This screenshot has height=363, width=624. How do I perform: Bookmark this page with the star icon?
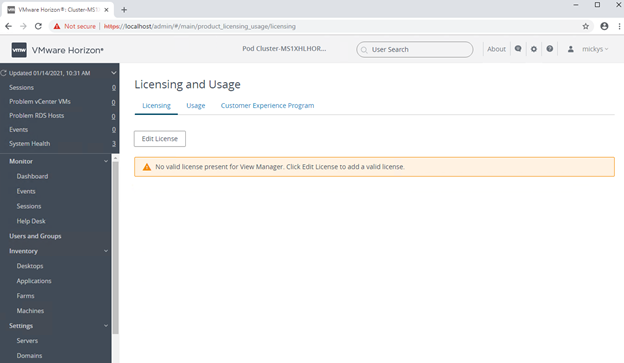(585, 26)
